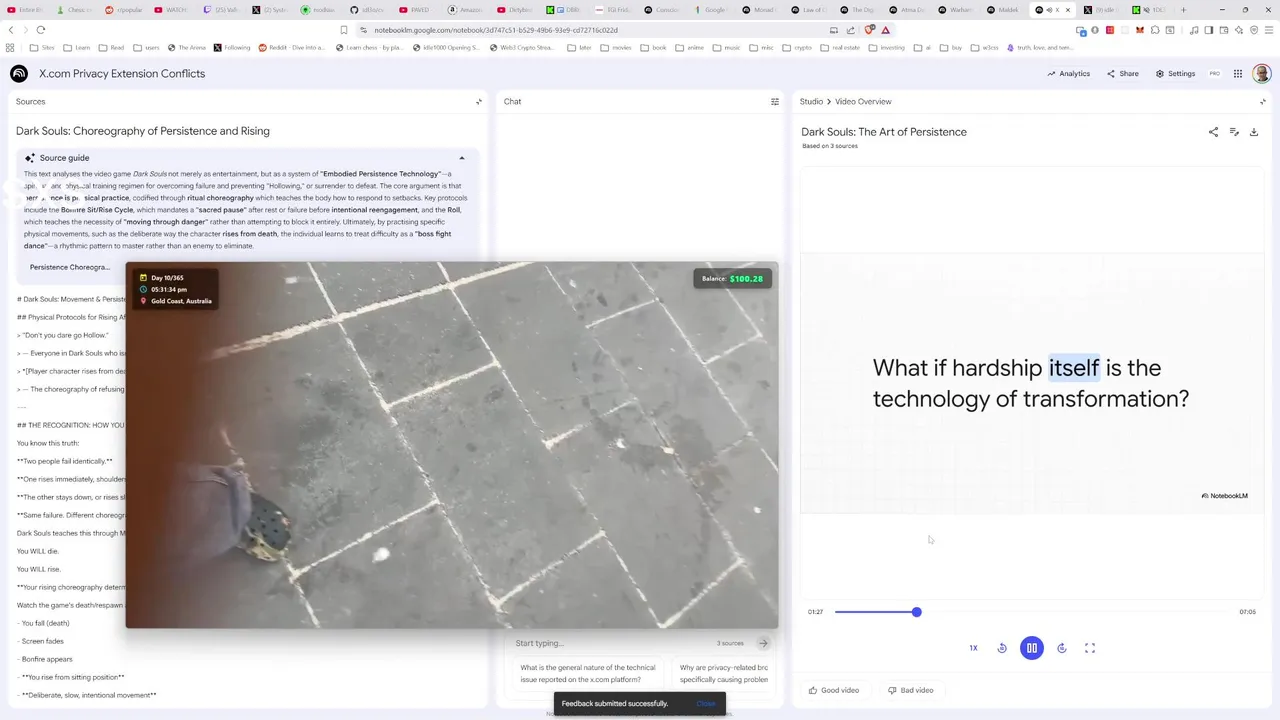Click the browser address bar URL

(496, 30)
